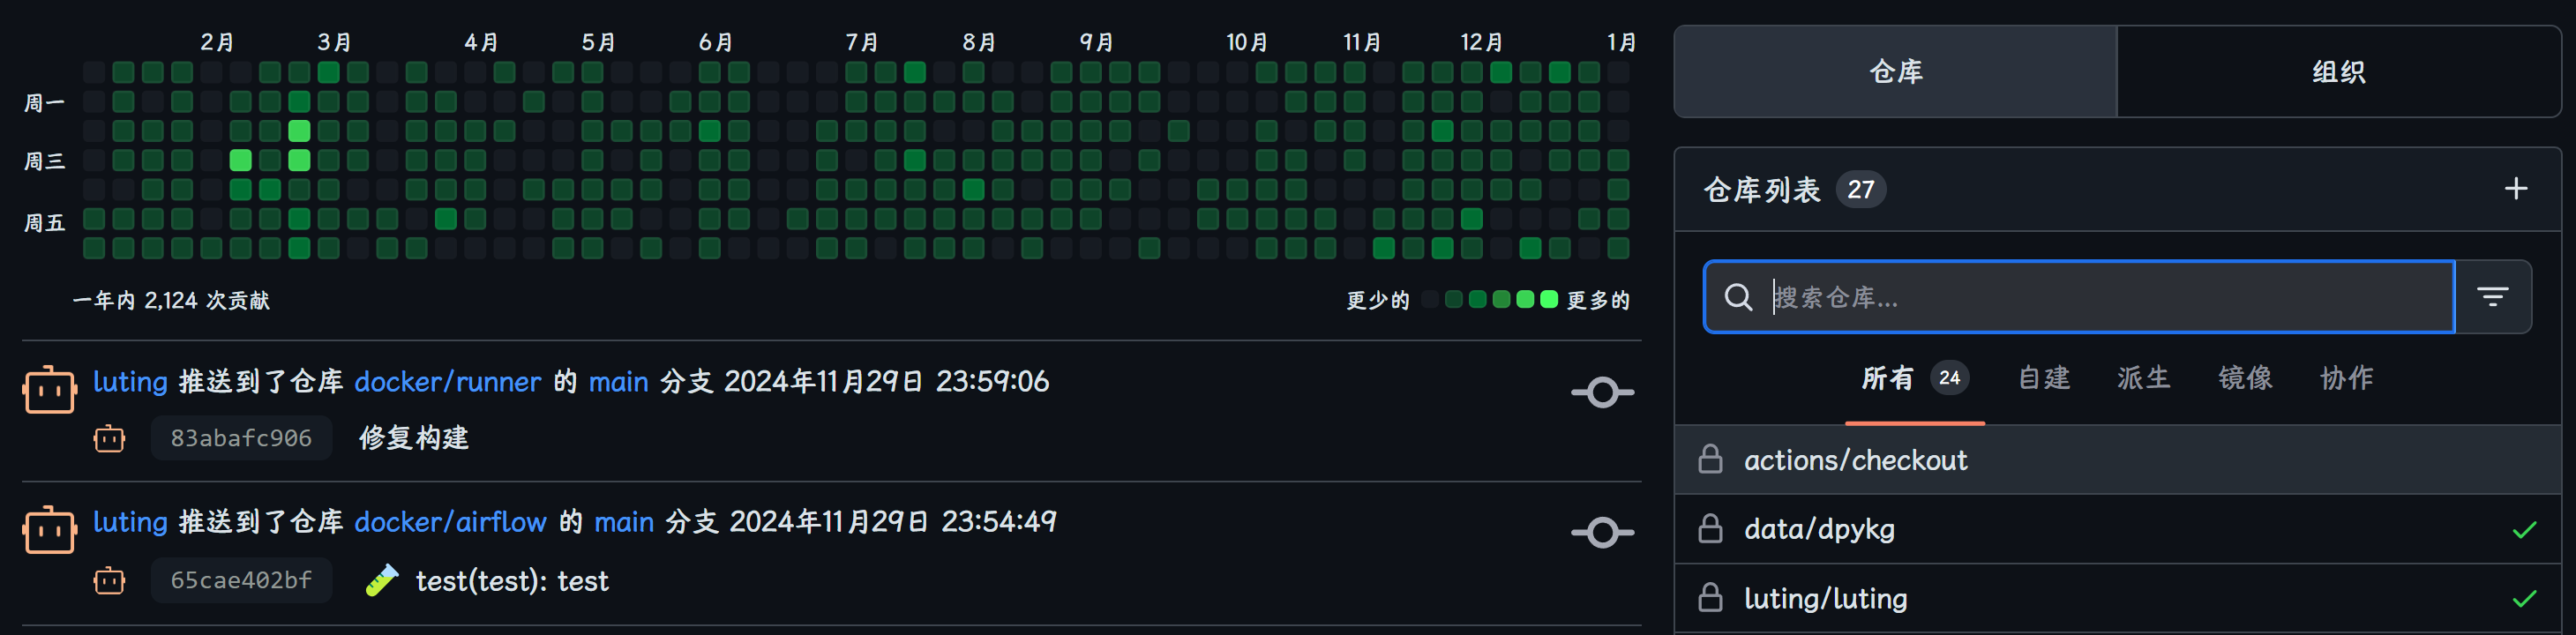This screenshot has height=635, width=2576.
Task: Open commit 65cae402bf
Action: click(241, 580)
